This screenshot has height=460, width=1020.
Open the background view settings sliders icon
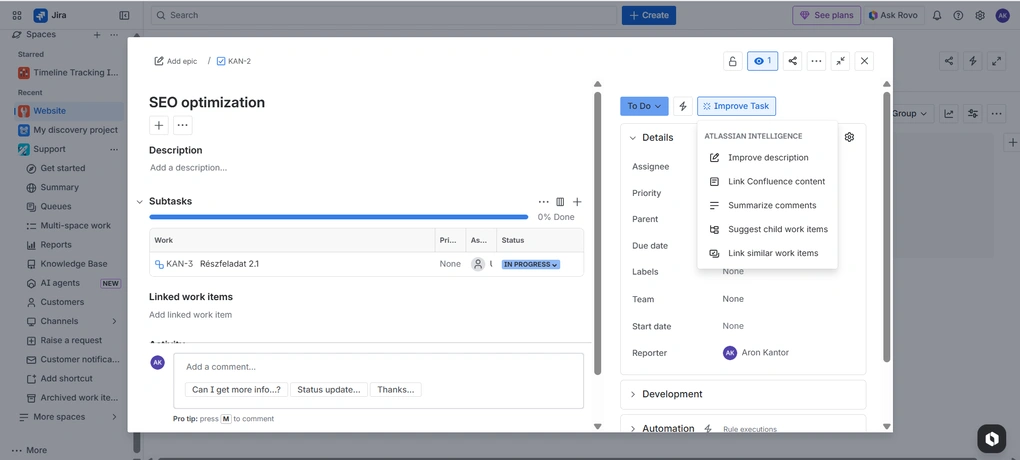tap(973, 114)
